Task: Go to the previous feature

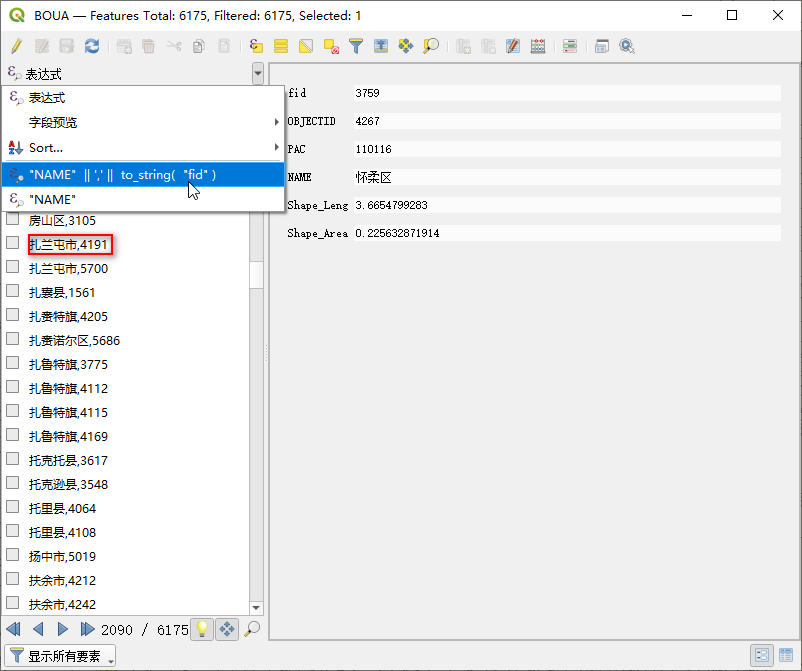Action: 38,629
